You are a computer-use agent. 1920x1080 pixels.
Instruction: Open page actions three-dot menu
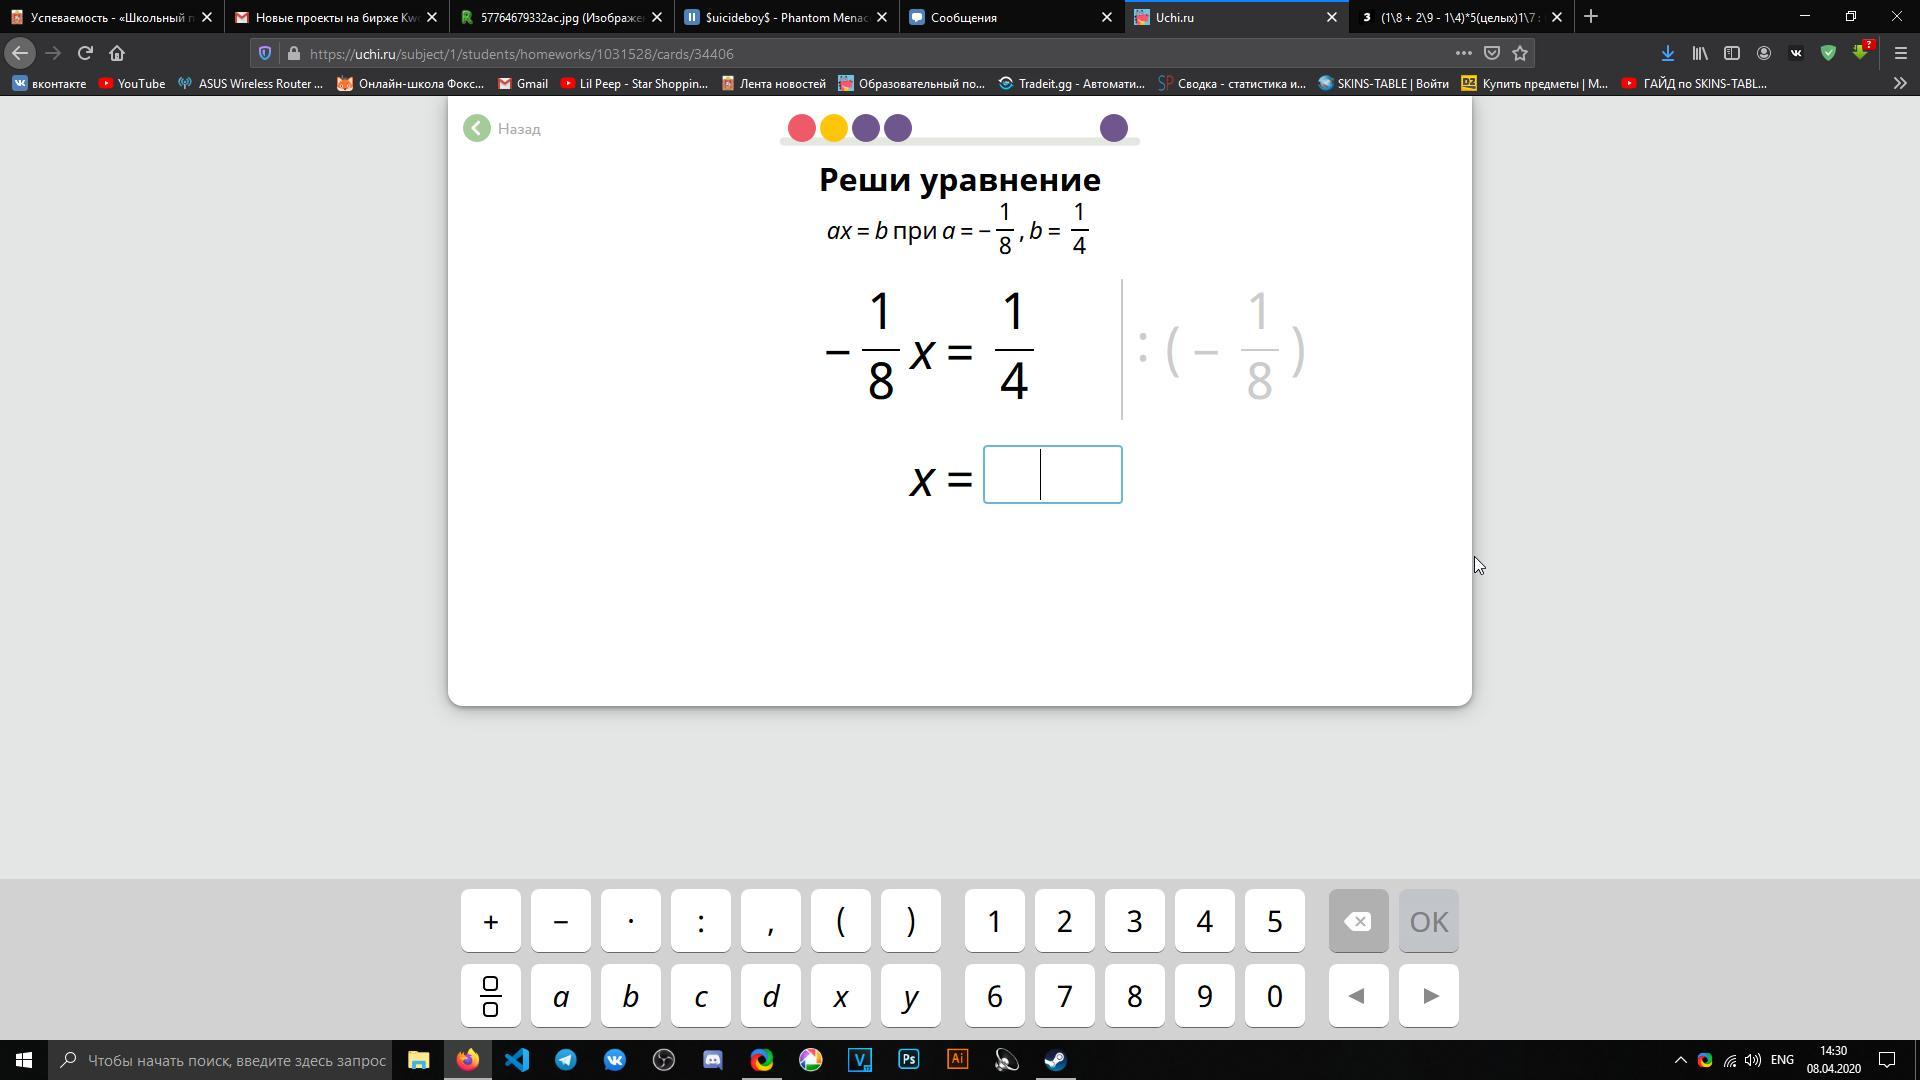pos(1463,53)
